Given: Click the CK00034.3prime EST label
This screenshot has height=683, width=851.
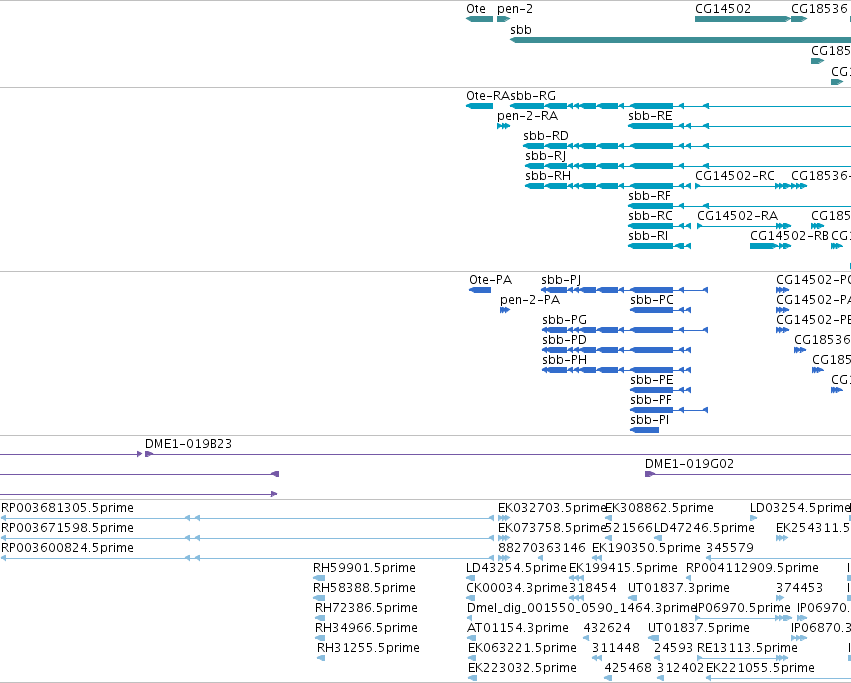Looking at the screenshot, I should (517, 589).
